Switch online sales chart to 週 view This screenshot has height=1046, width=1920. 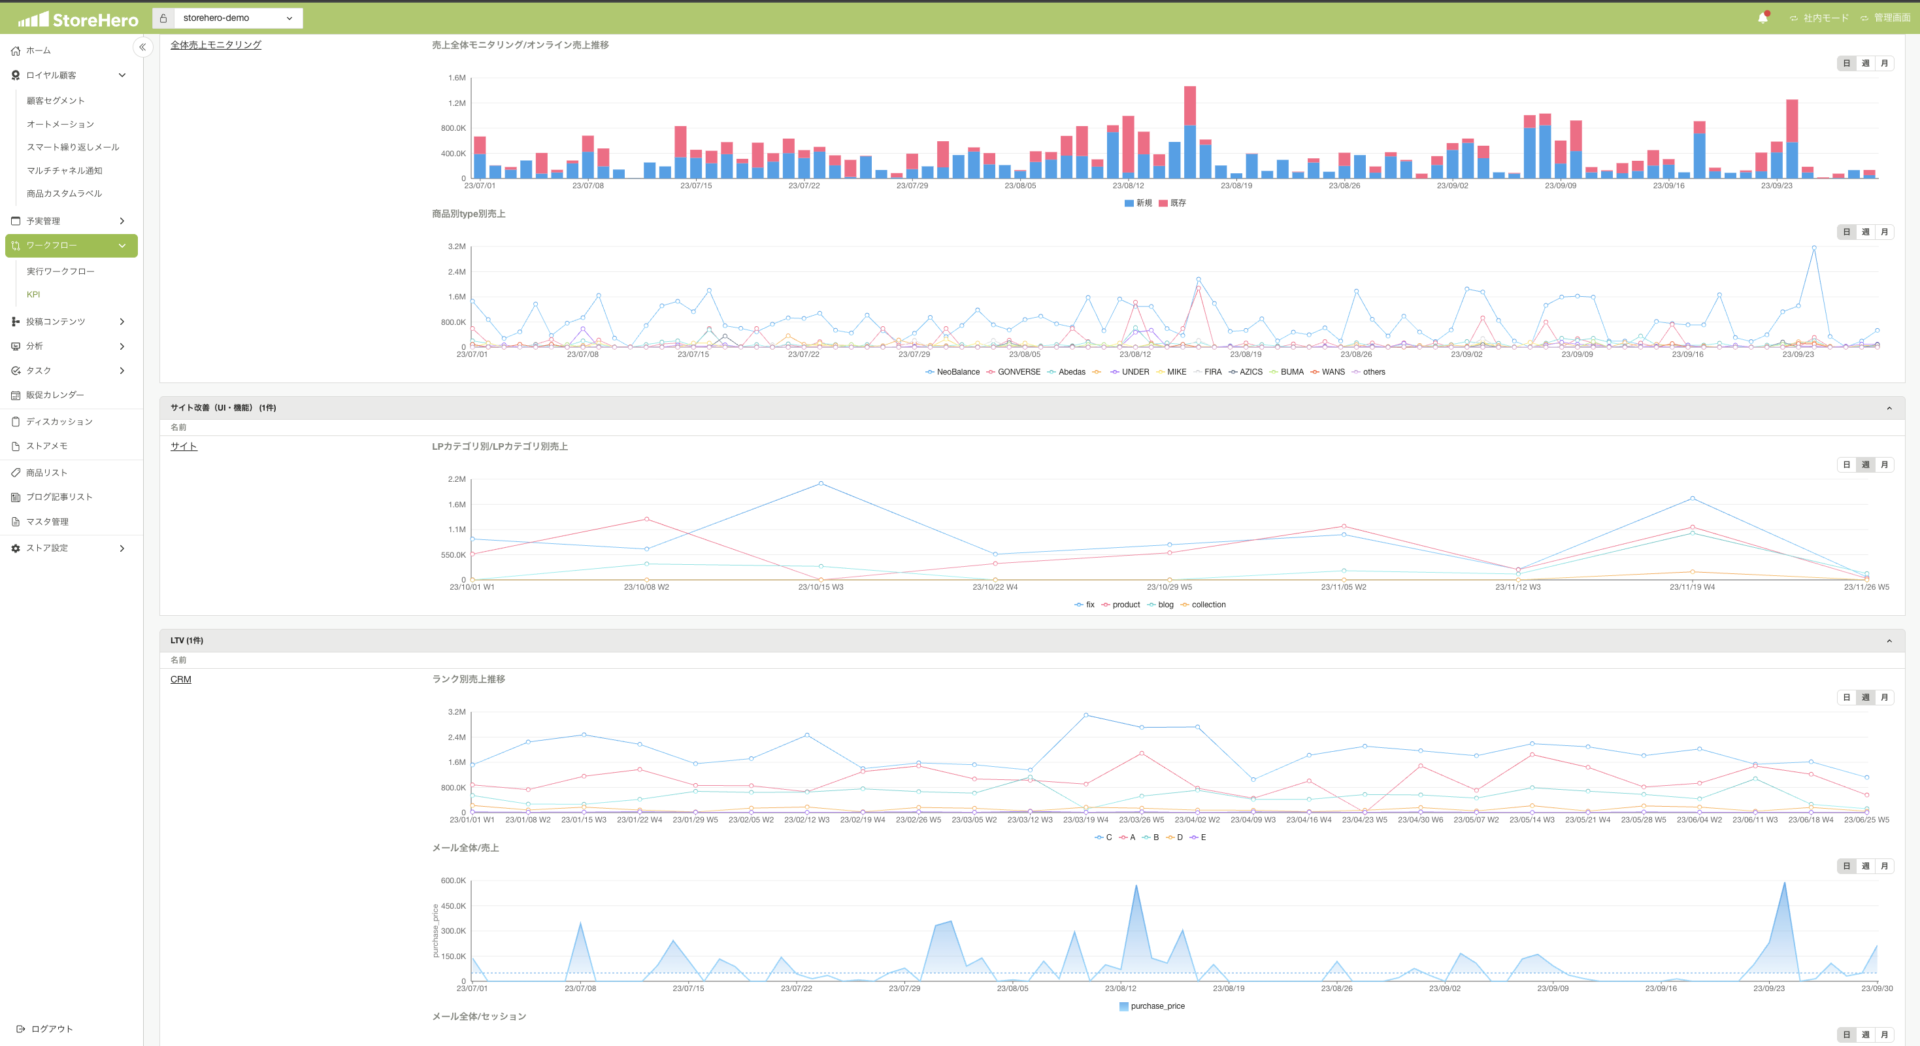pyautogui.click(x=1865, y=63)
